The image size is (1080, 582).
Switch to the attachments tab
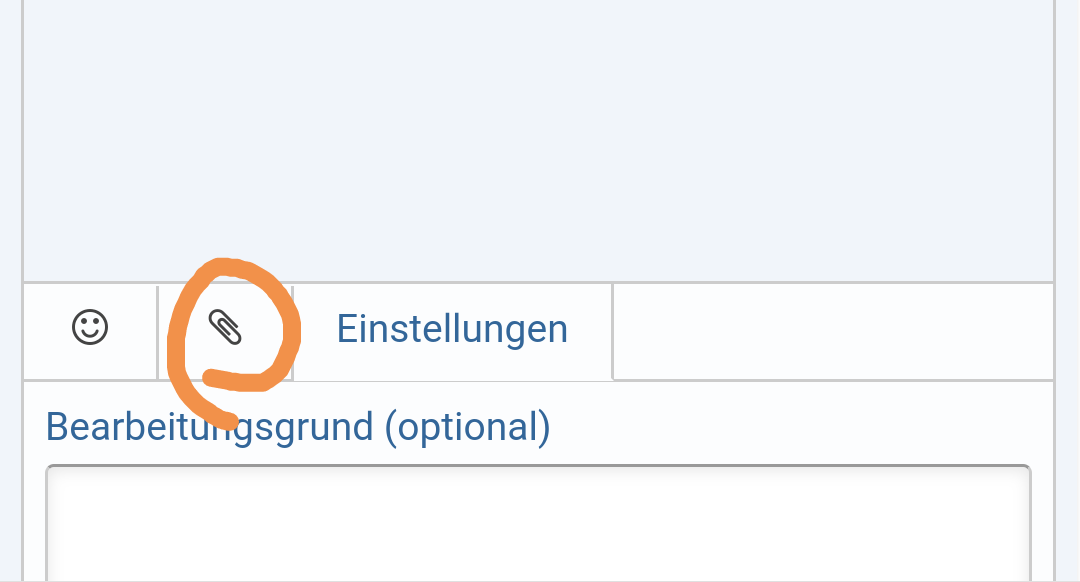coord(225,328)
